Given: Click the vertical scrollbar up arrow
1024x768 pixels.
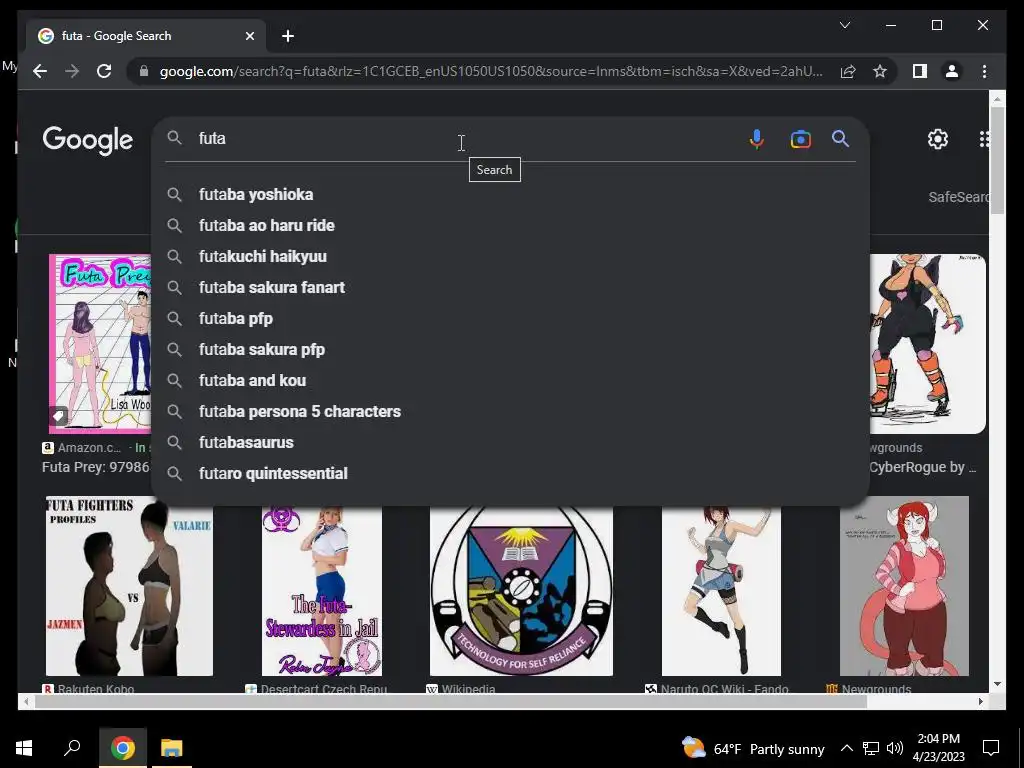Looking at the screenshot, I should (x=997, y=99).
